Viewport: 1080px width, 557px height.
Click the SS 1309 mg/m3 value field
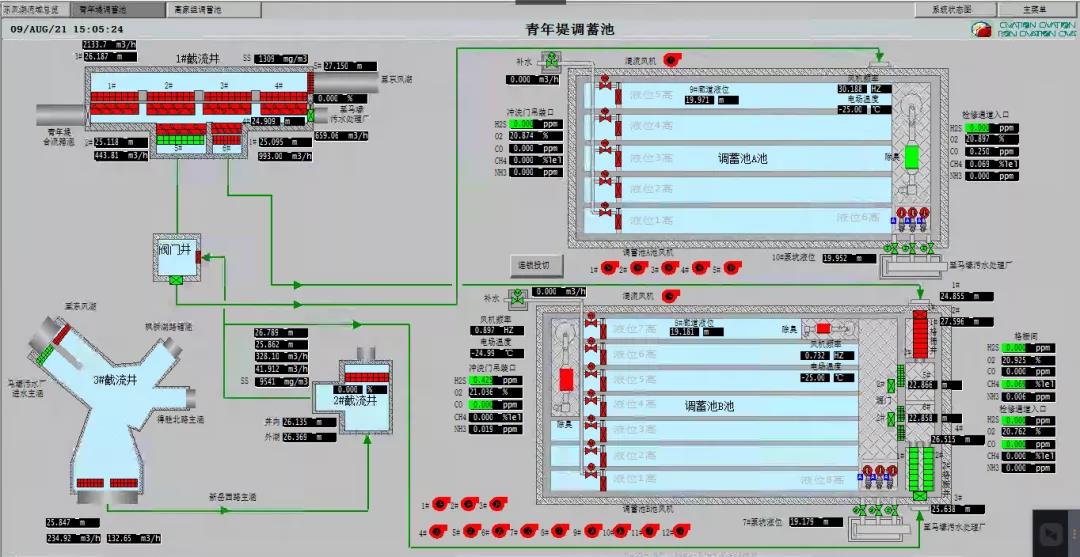tap(280, 59)
